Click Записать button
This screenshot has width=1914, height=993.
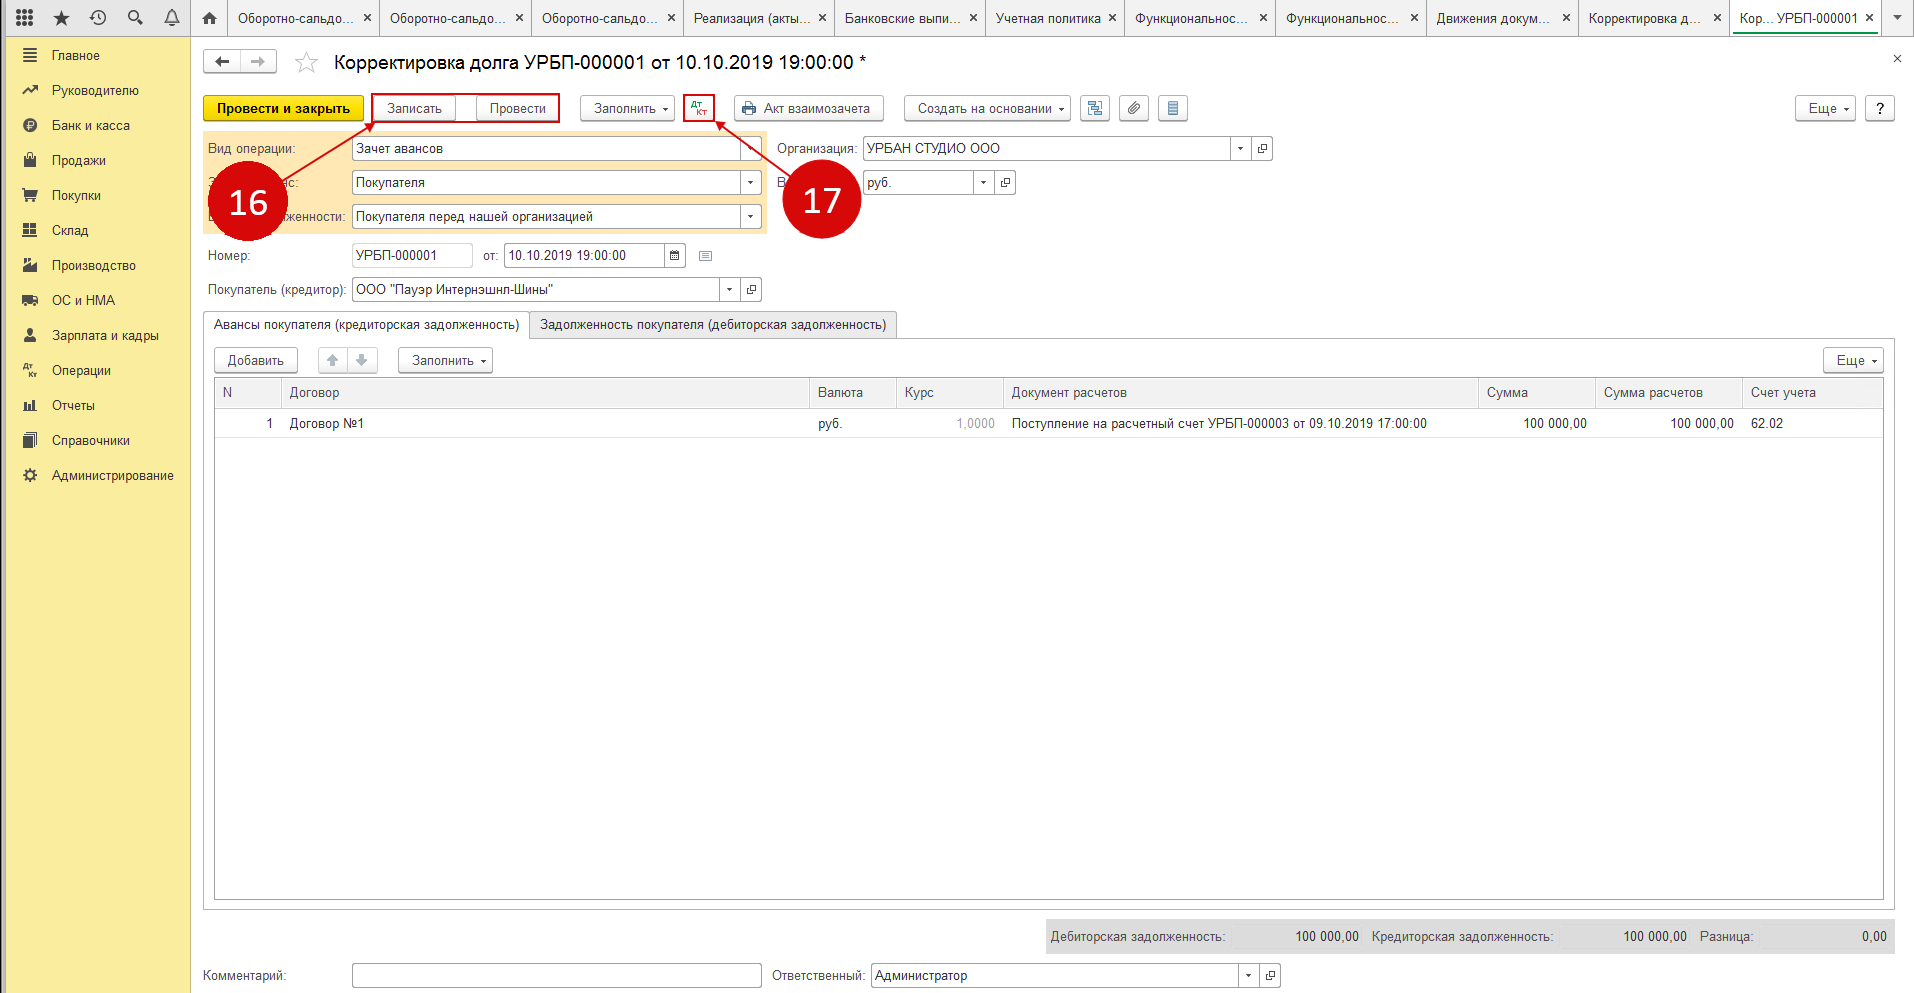tap(414, 108)
